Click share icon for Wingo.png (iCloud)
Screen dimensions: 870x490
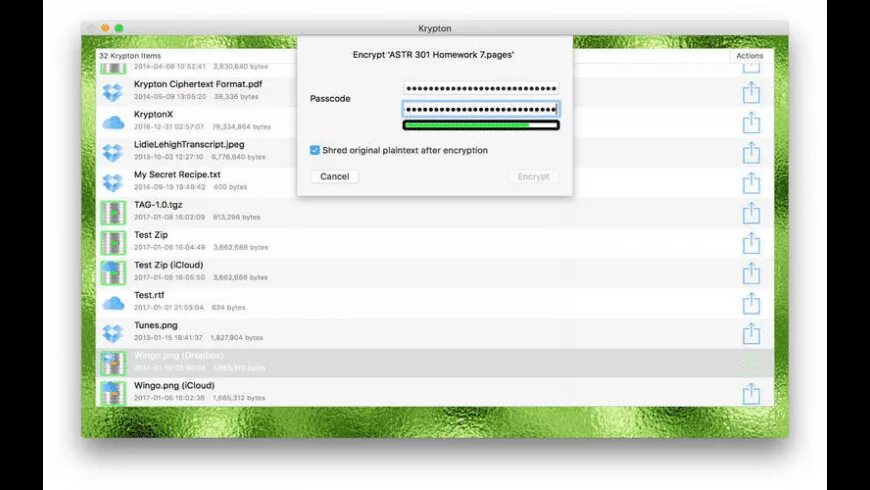pos(751,393)
